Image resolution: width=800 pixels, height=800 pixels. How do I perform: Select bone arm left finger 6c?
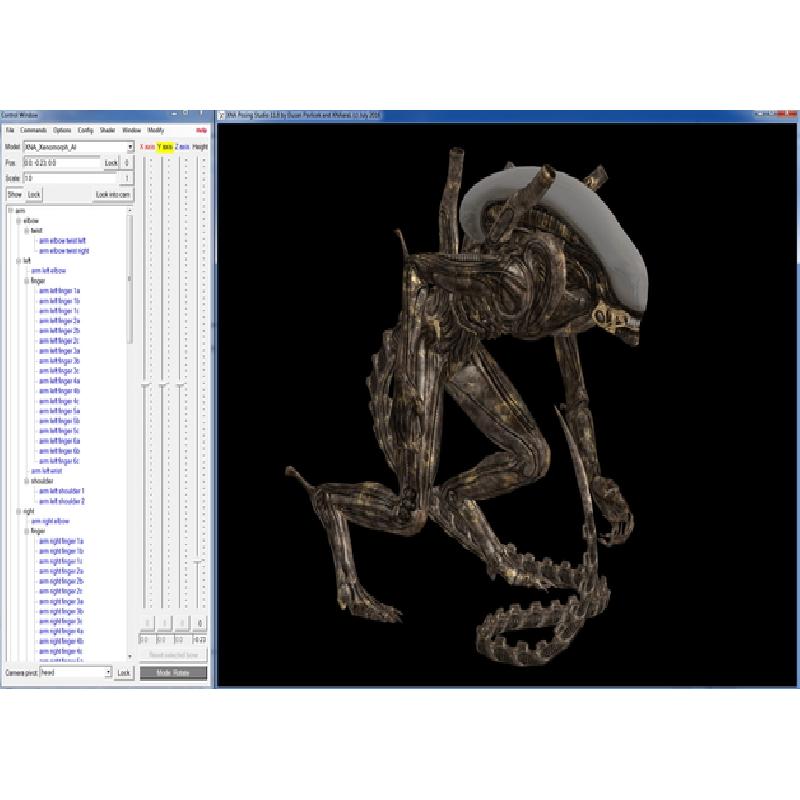click(59, 461)
